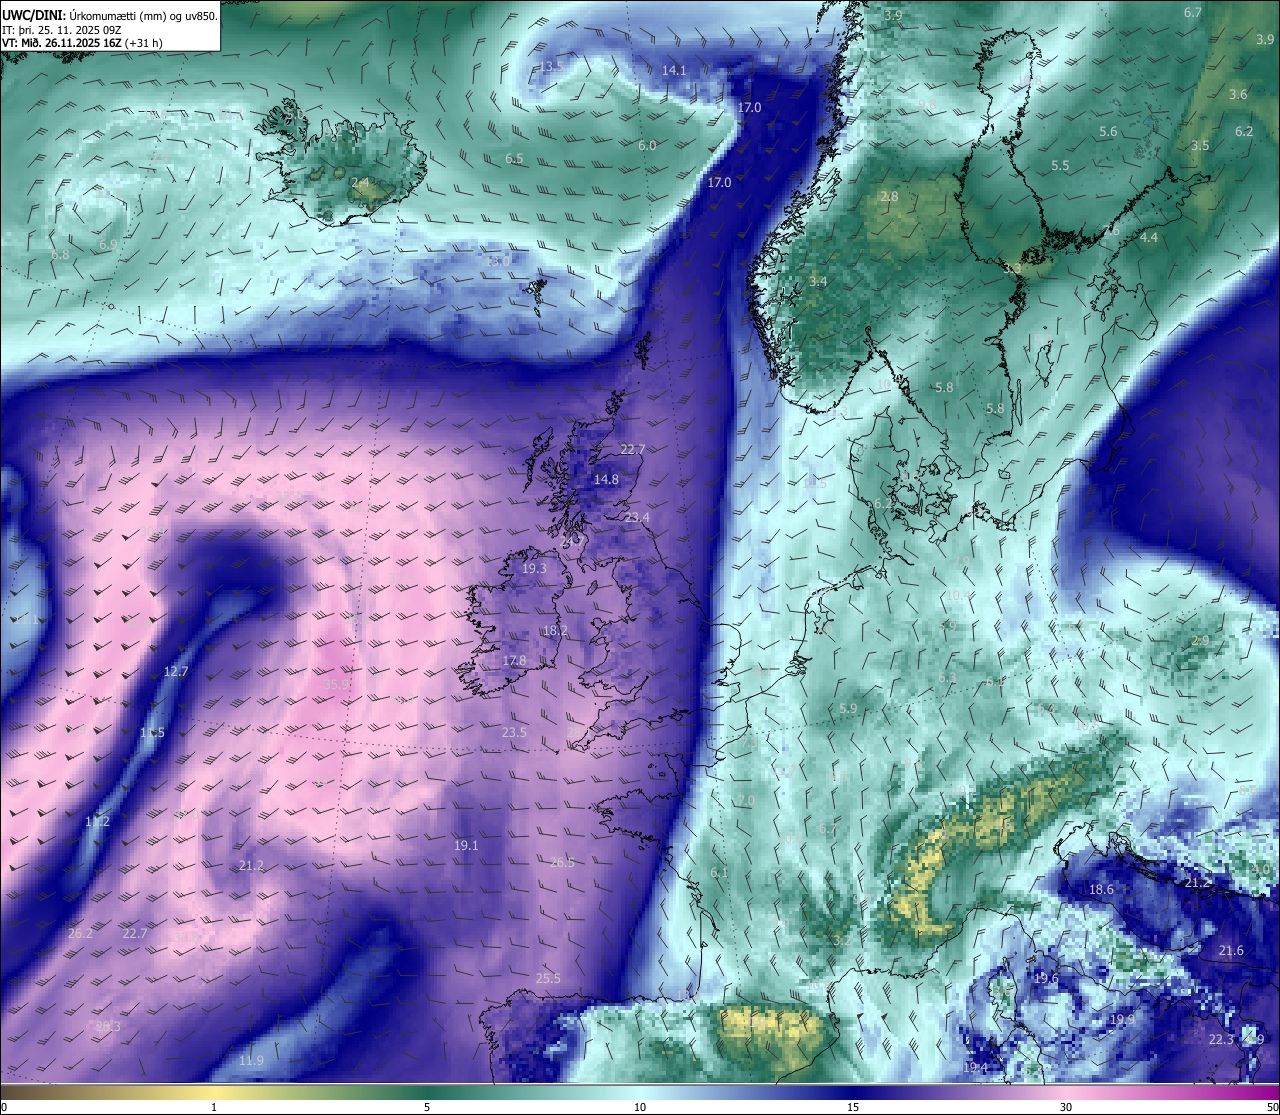Click the 17.8 value over southern Ireland
The width and height of the screenshot is (1280, 1115).
[x=514, y=661]
